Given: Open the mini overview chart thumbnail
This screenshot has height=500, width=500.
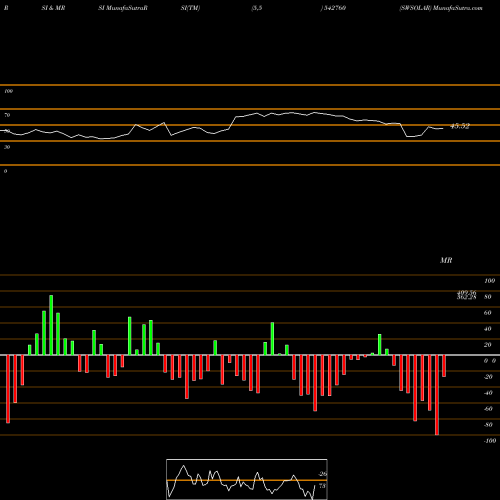Looking at the screenshot, I should point(247,479).
